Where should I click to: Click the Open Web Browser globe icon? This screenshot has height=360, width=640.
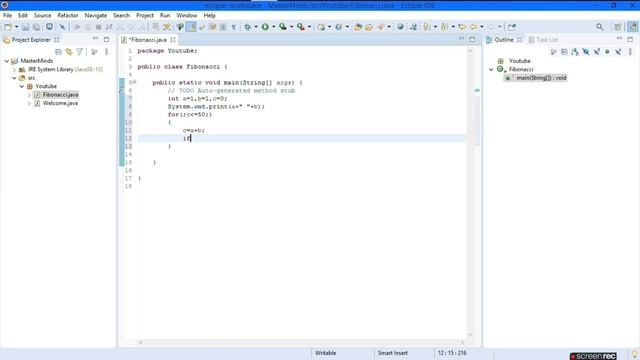(400, 27)
